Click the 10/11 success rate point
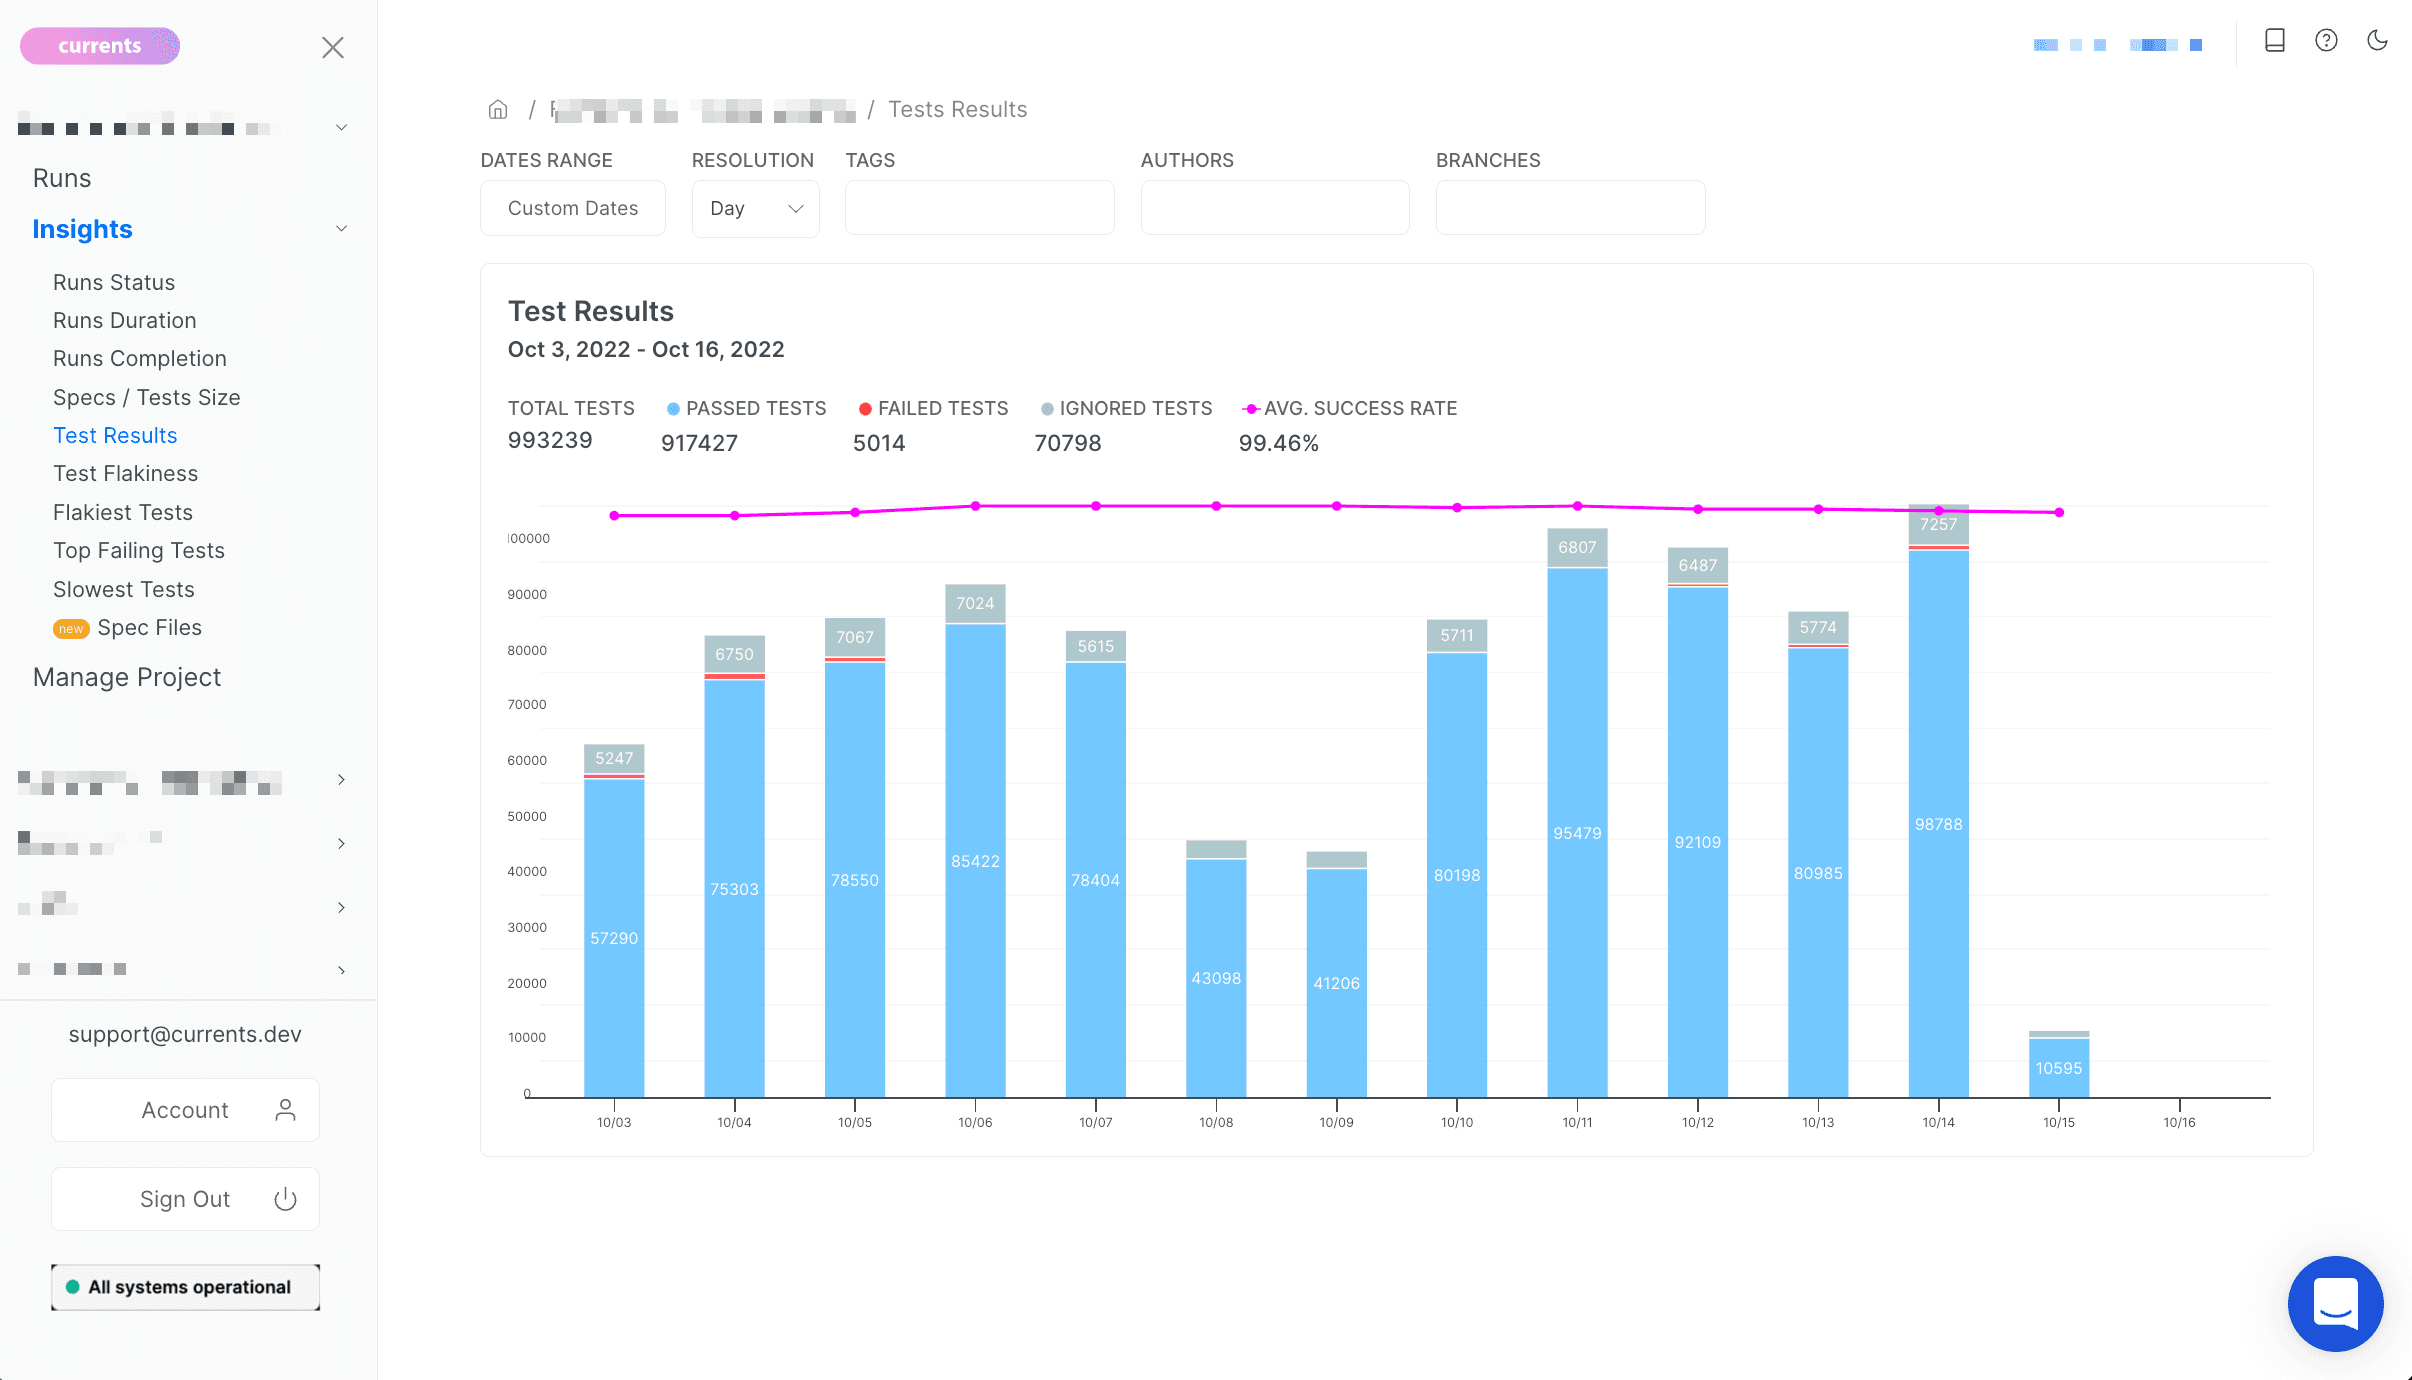 coord(1577,506)
